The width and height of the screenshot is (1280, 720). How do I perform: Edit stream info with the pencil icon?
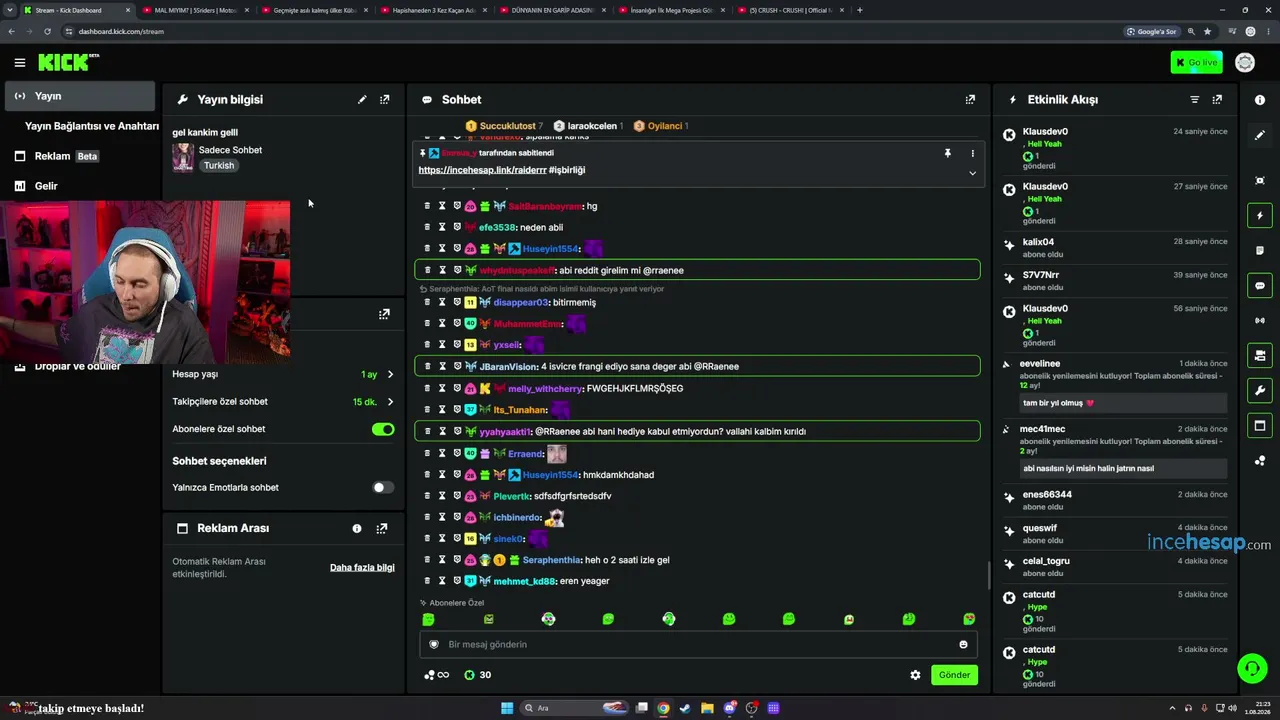362,100
